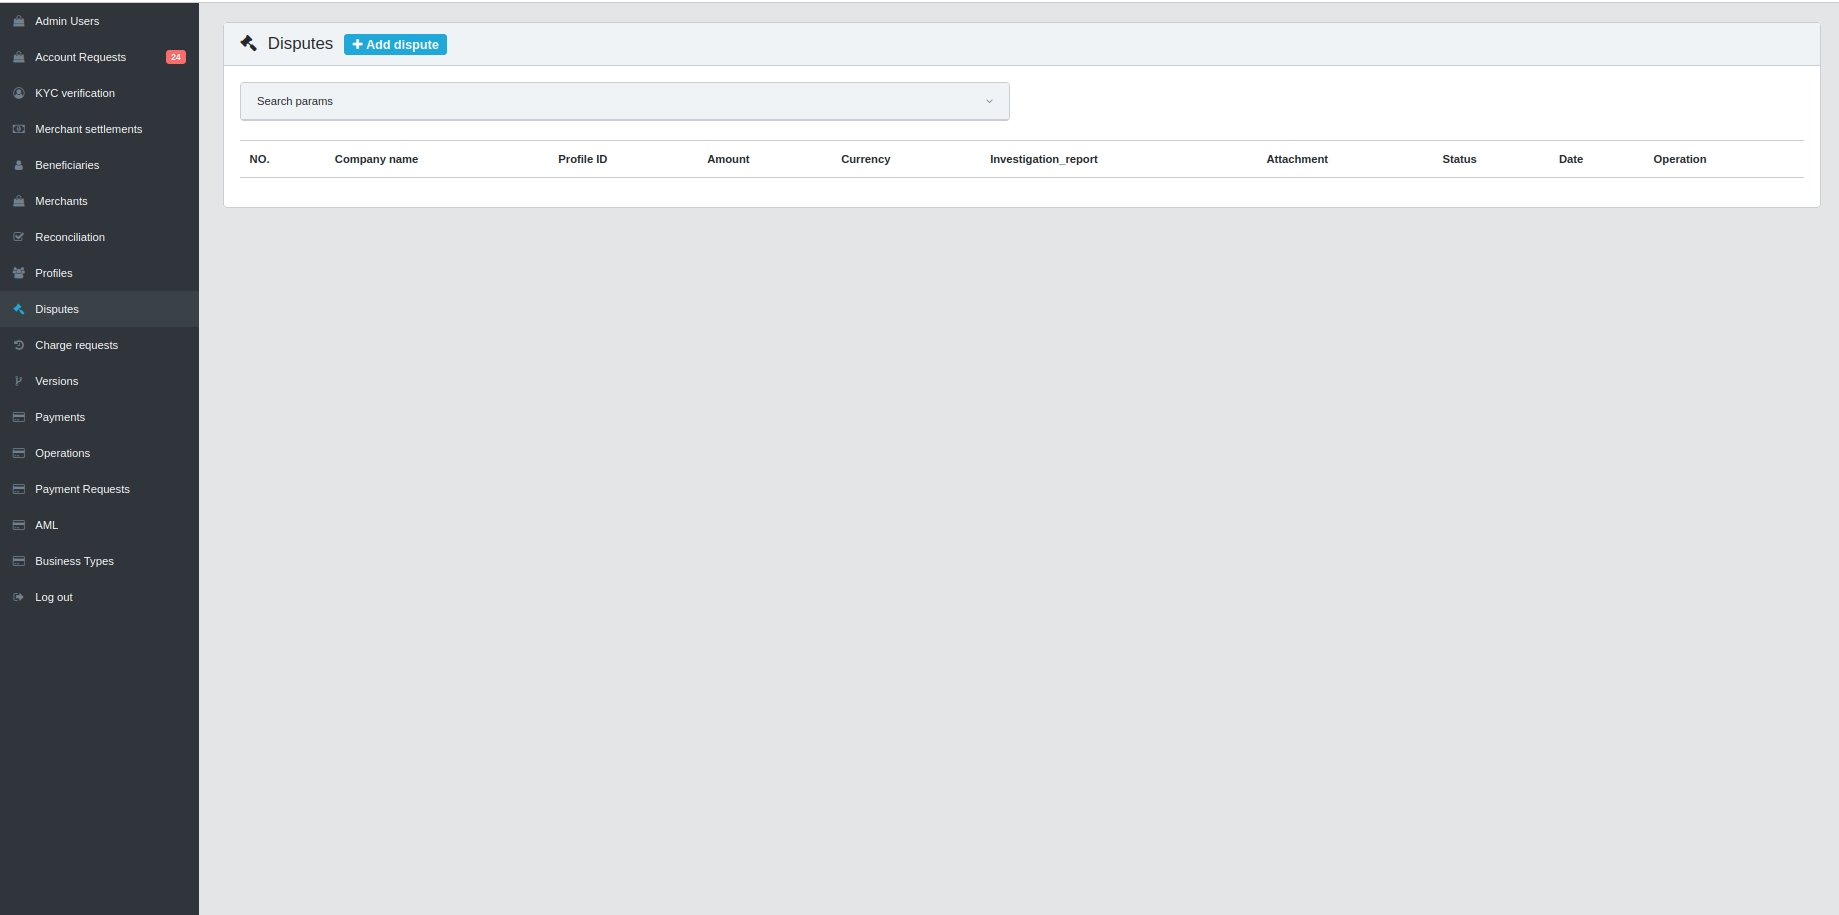Navigate to Payments
This screenshot has height=915, width=1839.
click(x=99, y=417)
